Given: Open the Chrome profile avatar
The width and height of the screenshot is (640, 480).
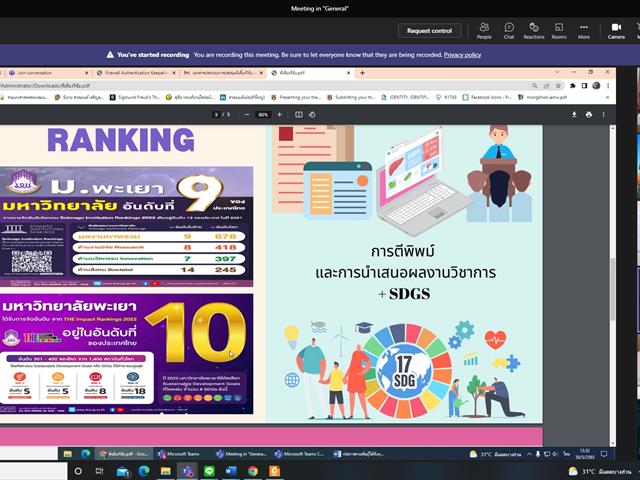Looking at the screenshot, I should [x=596, y=86].
